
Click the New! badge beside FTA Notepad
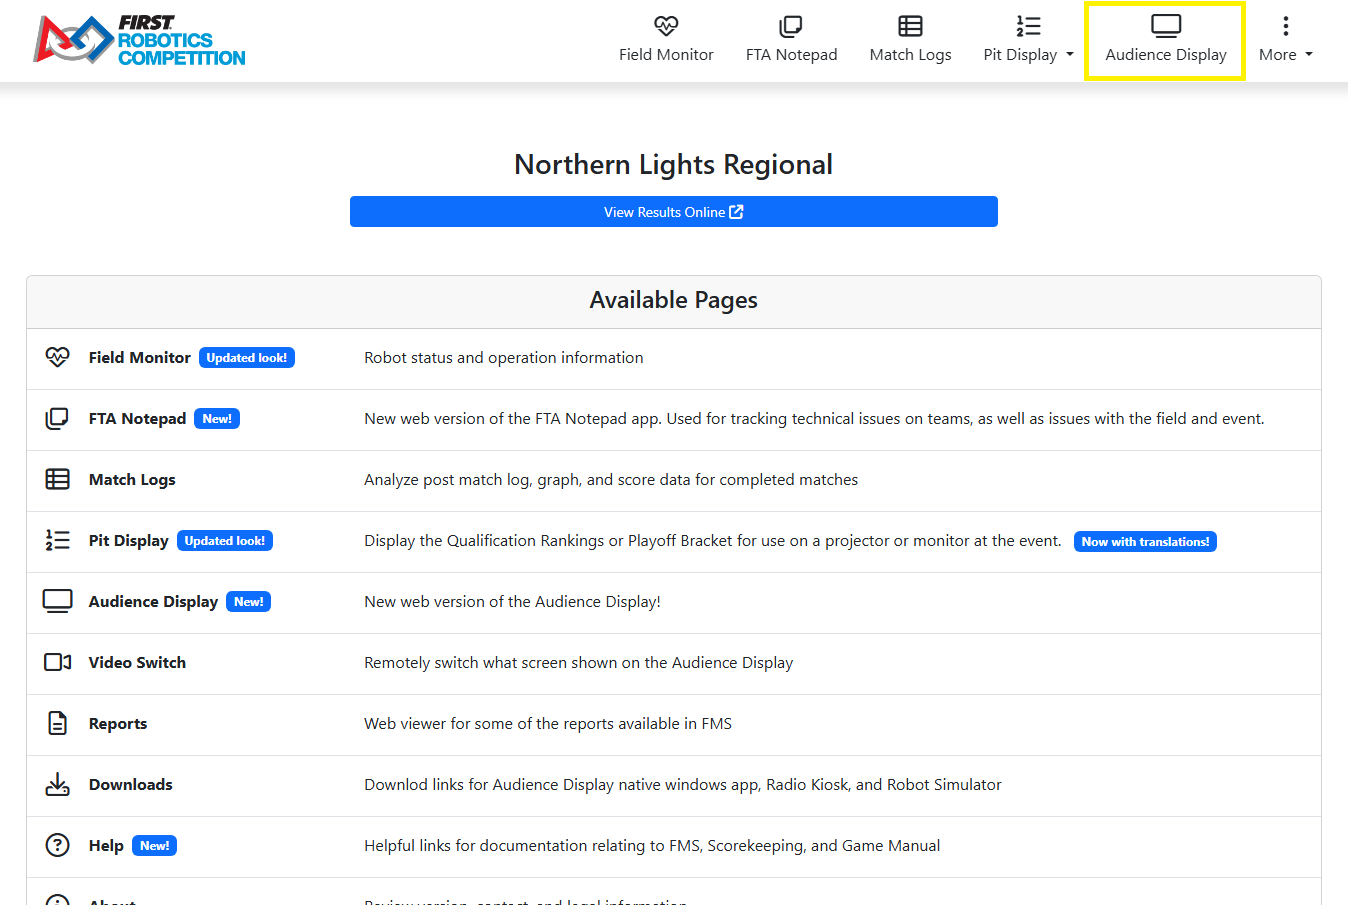pos(217,418)
